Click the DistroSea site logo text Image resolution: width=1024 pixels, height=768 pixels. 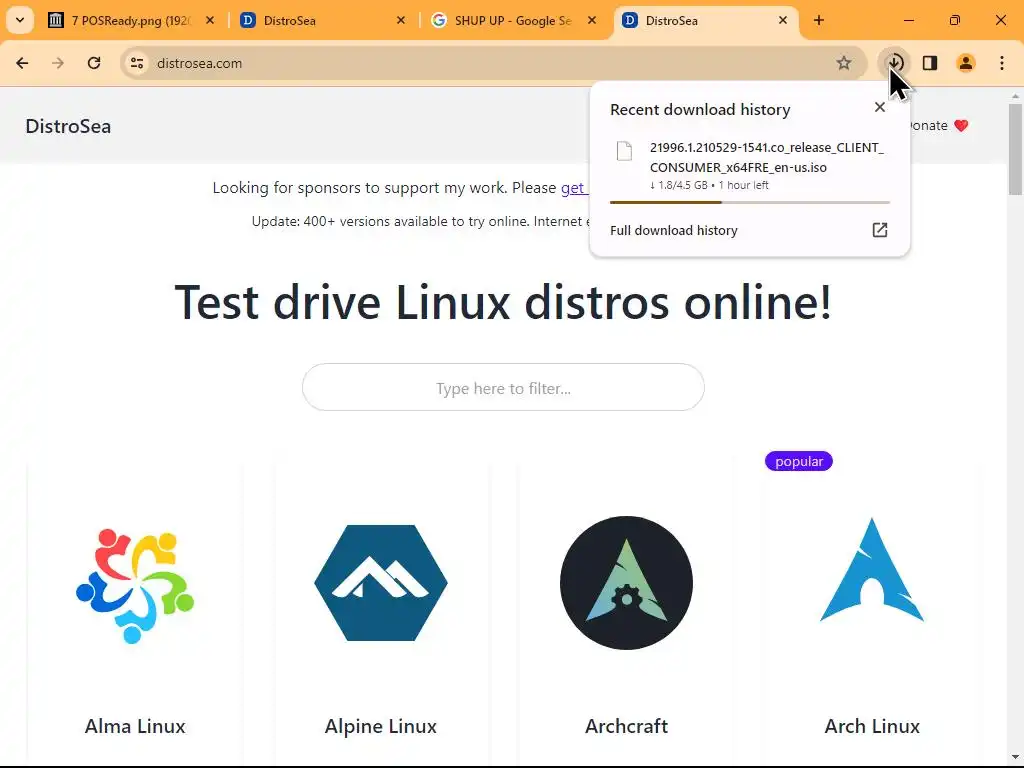pyautogui.click(x=68, y=126)
